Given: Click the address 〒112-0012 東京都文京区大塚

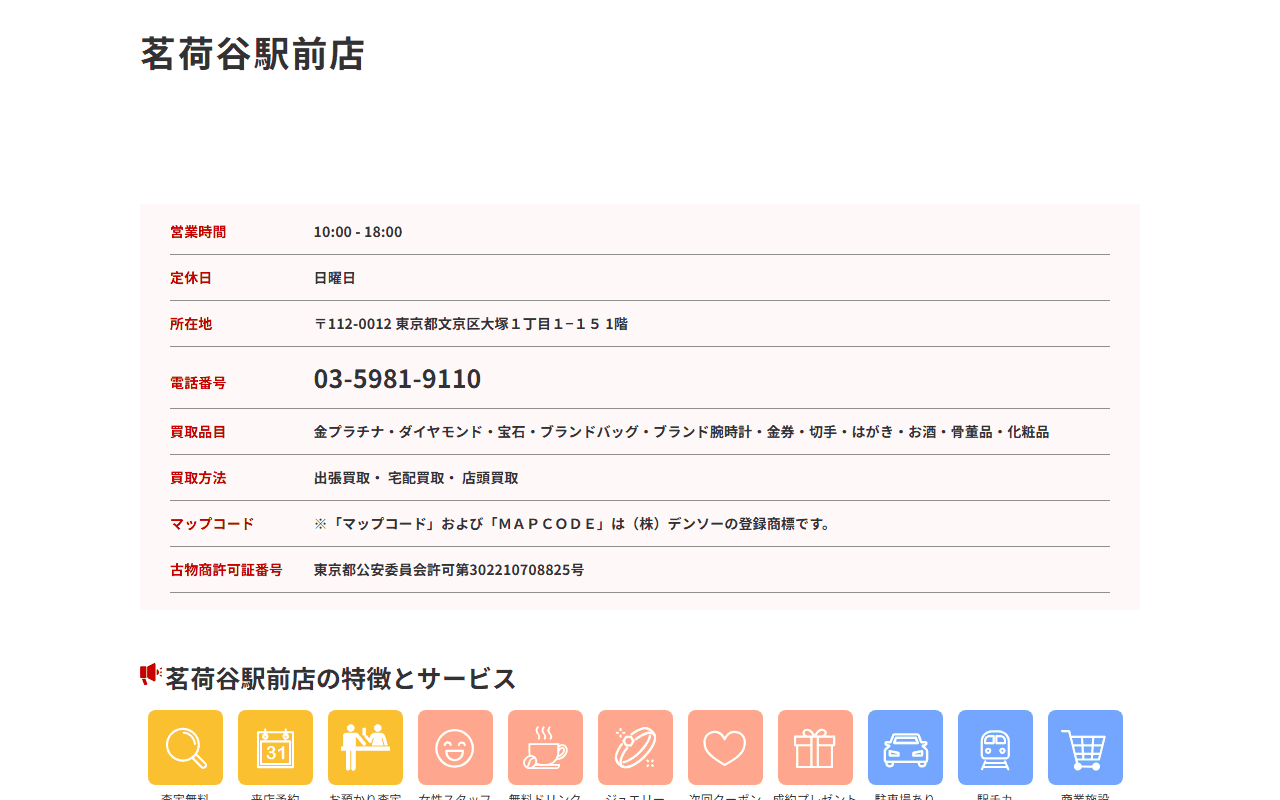Looking at the screenshot, I should (x=471, y=324).
